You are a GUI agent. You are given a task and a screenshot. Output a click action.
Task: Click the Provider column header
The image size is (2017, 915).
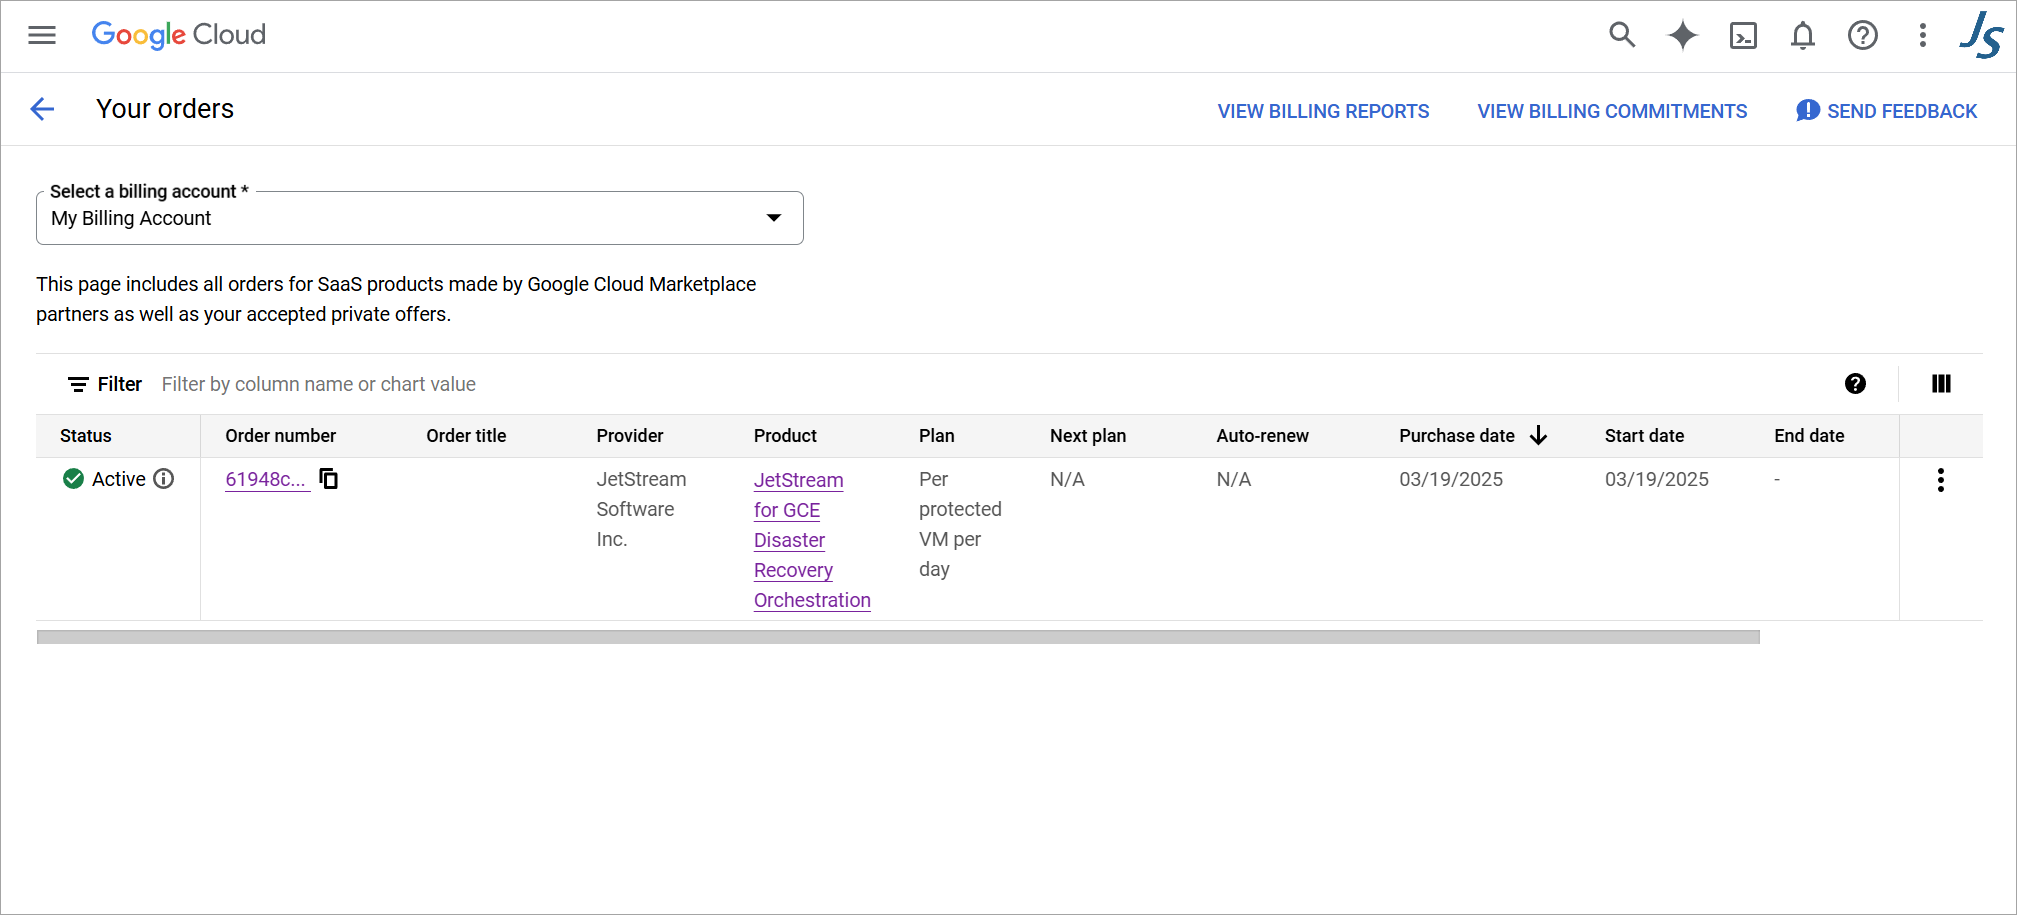[630, 436]
